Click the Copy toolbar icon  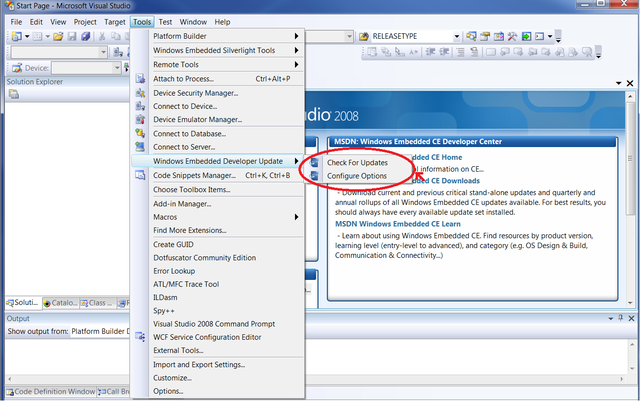point(116,36)
